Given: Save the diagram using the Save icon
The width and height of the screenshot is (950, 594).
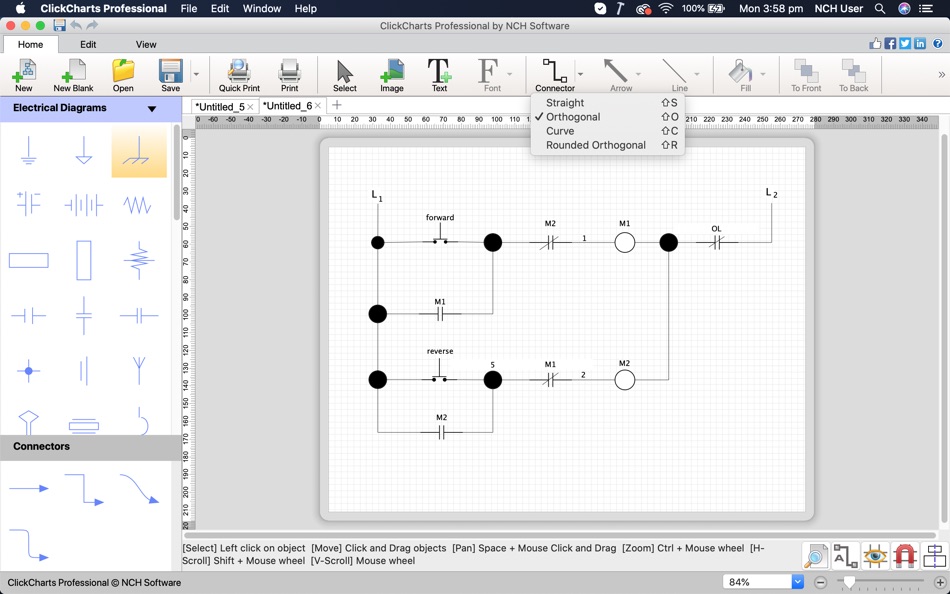Looking at the screenshot, I should (x=170, y=75).
